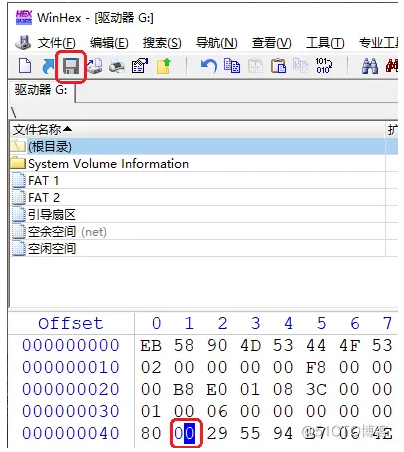Screen dimensions: 404x452
Task: Select the FAT 1 entry
Action: (44, 181)
